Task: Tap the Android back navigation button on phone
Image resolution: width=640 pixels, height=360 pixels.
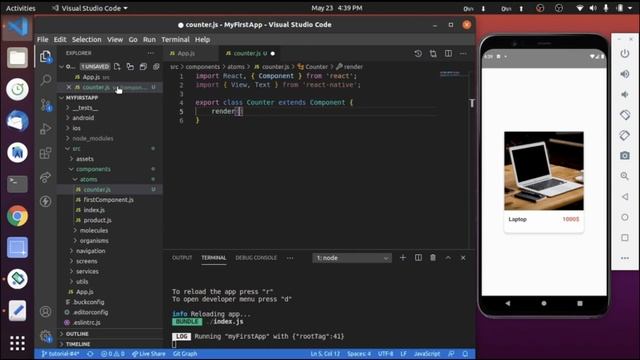Action: click(x=507, y=303)
